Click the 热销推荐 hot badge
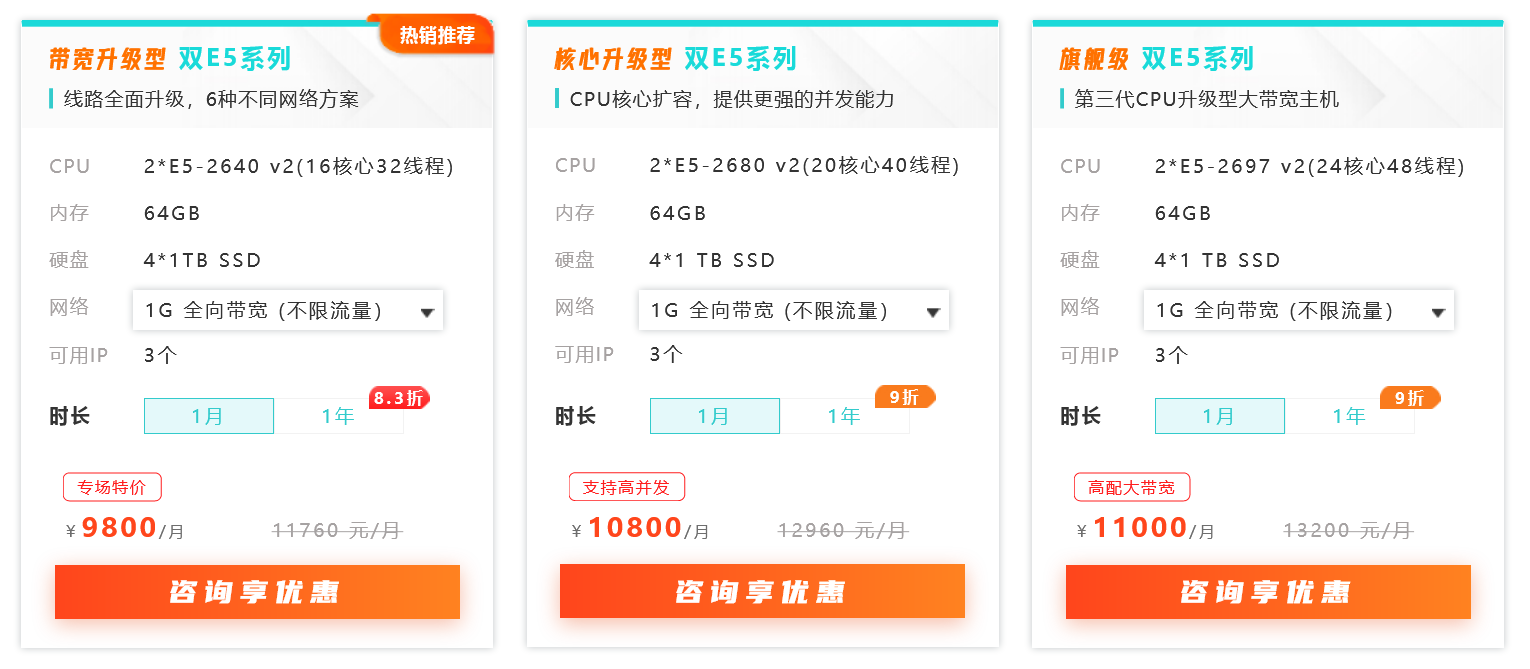 pyautogui.click(x=437, y=35)
